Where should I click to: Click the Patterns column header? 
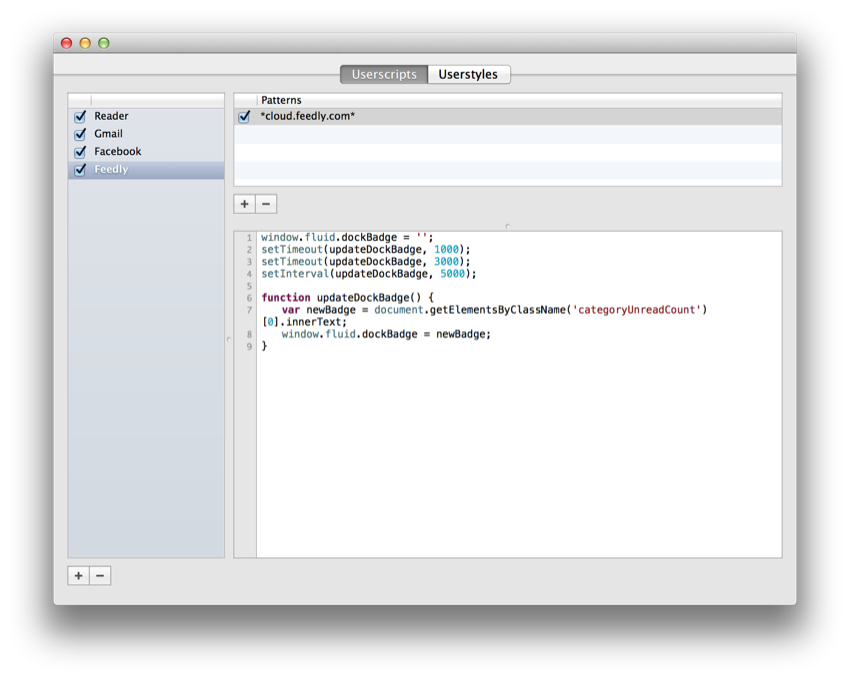(519, 100)
